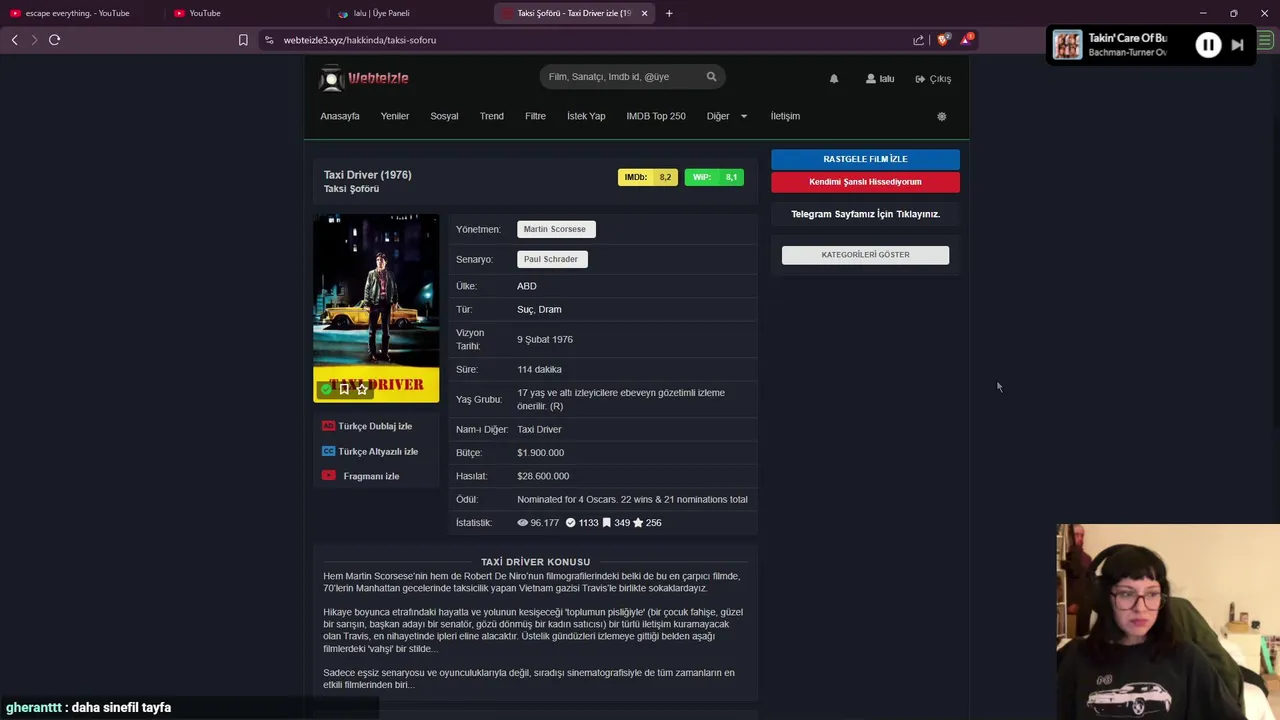Click the Webteizle site logo

pos(364,78)
